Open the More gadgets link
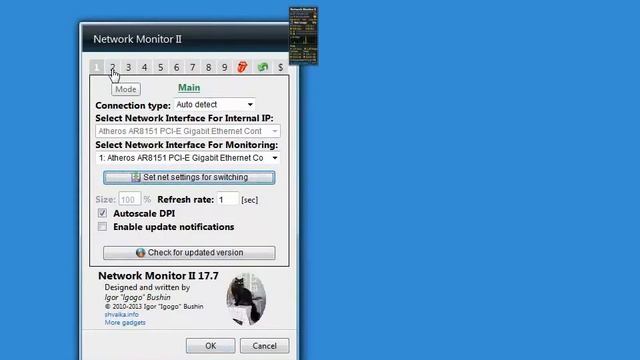Viewport: 640px width, 360px height. [125, 322]
